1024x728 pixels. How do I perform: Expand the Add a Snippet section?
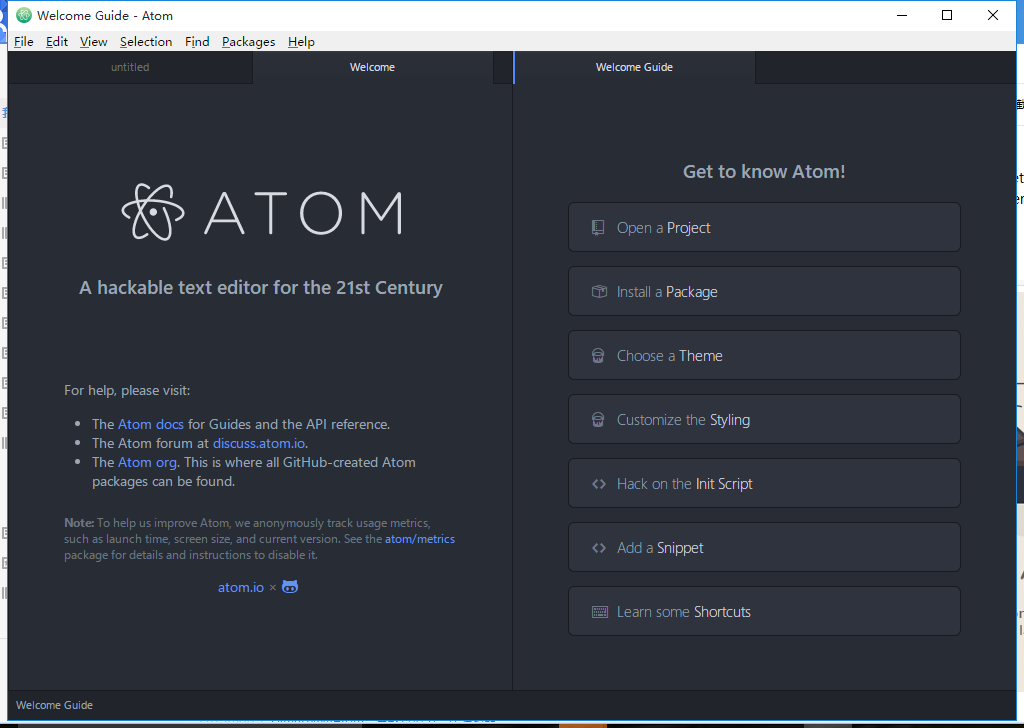pyautogui.click(x=764, y=547)
